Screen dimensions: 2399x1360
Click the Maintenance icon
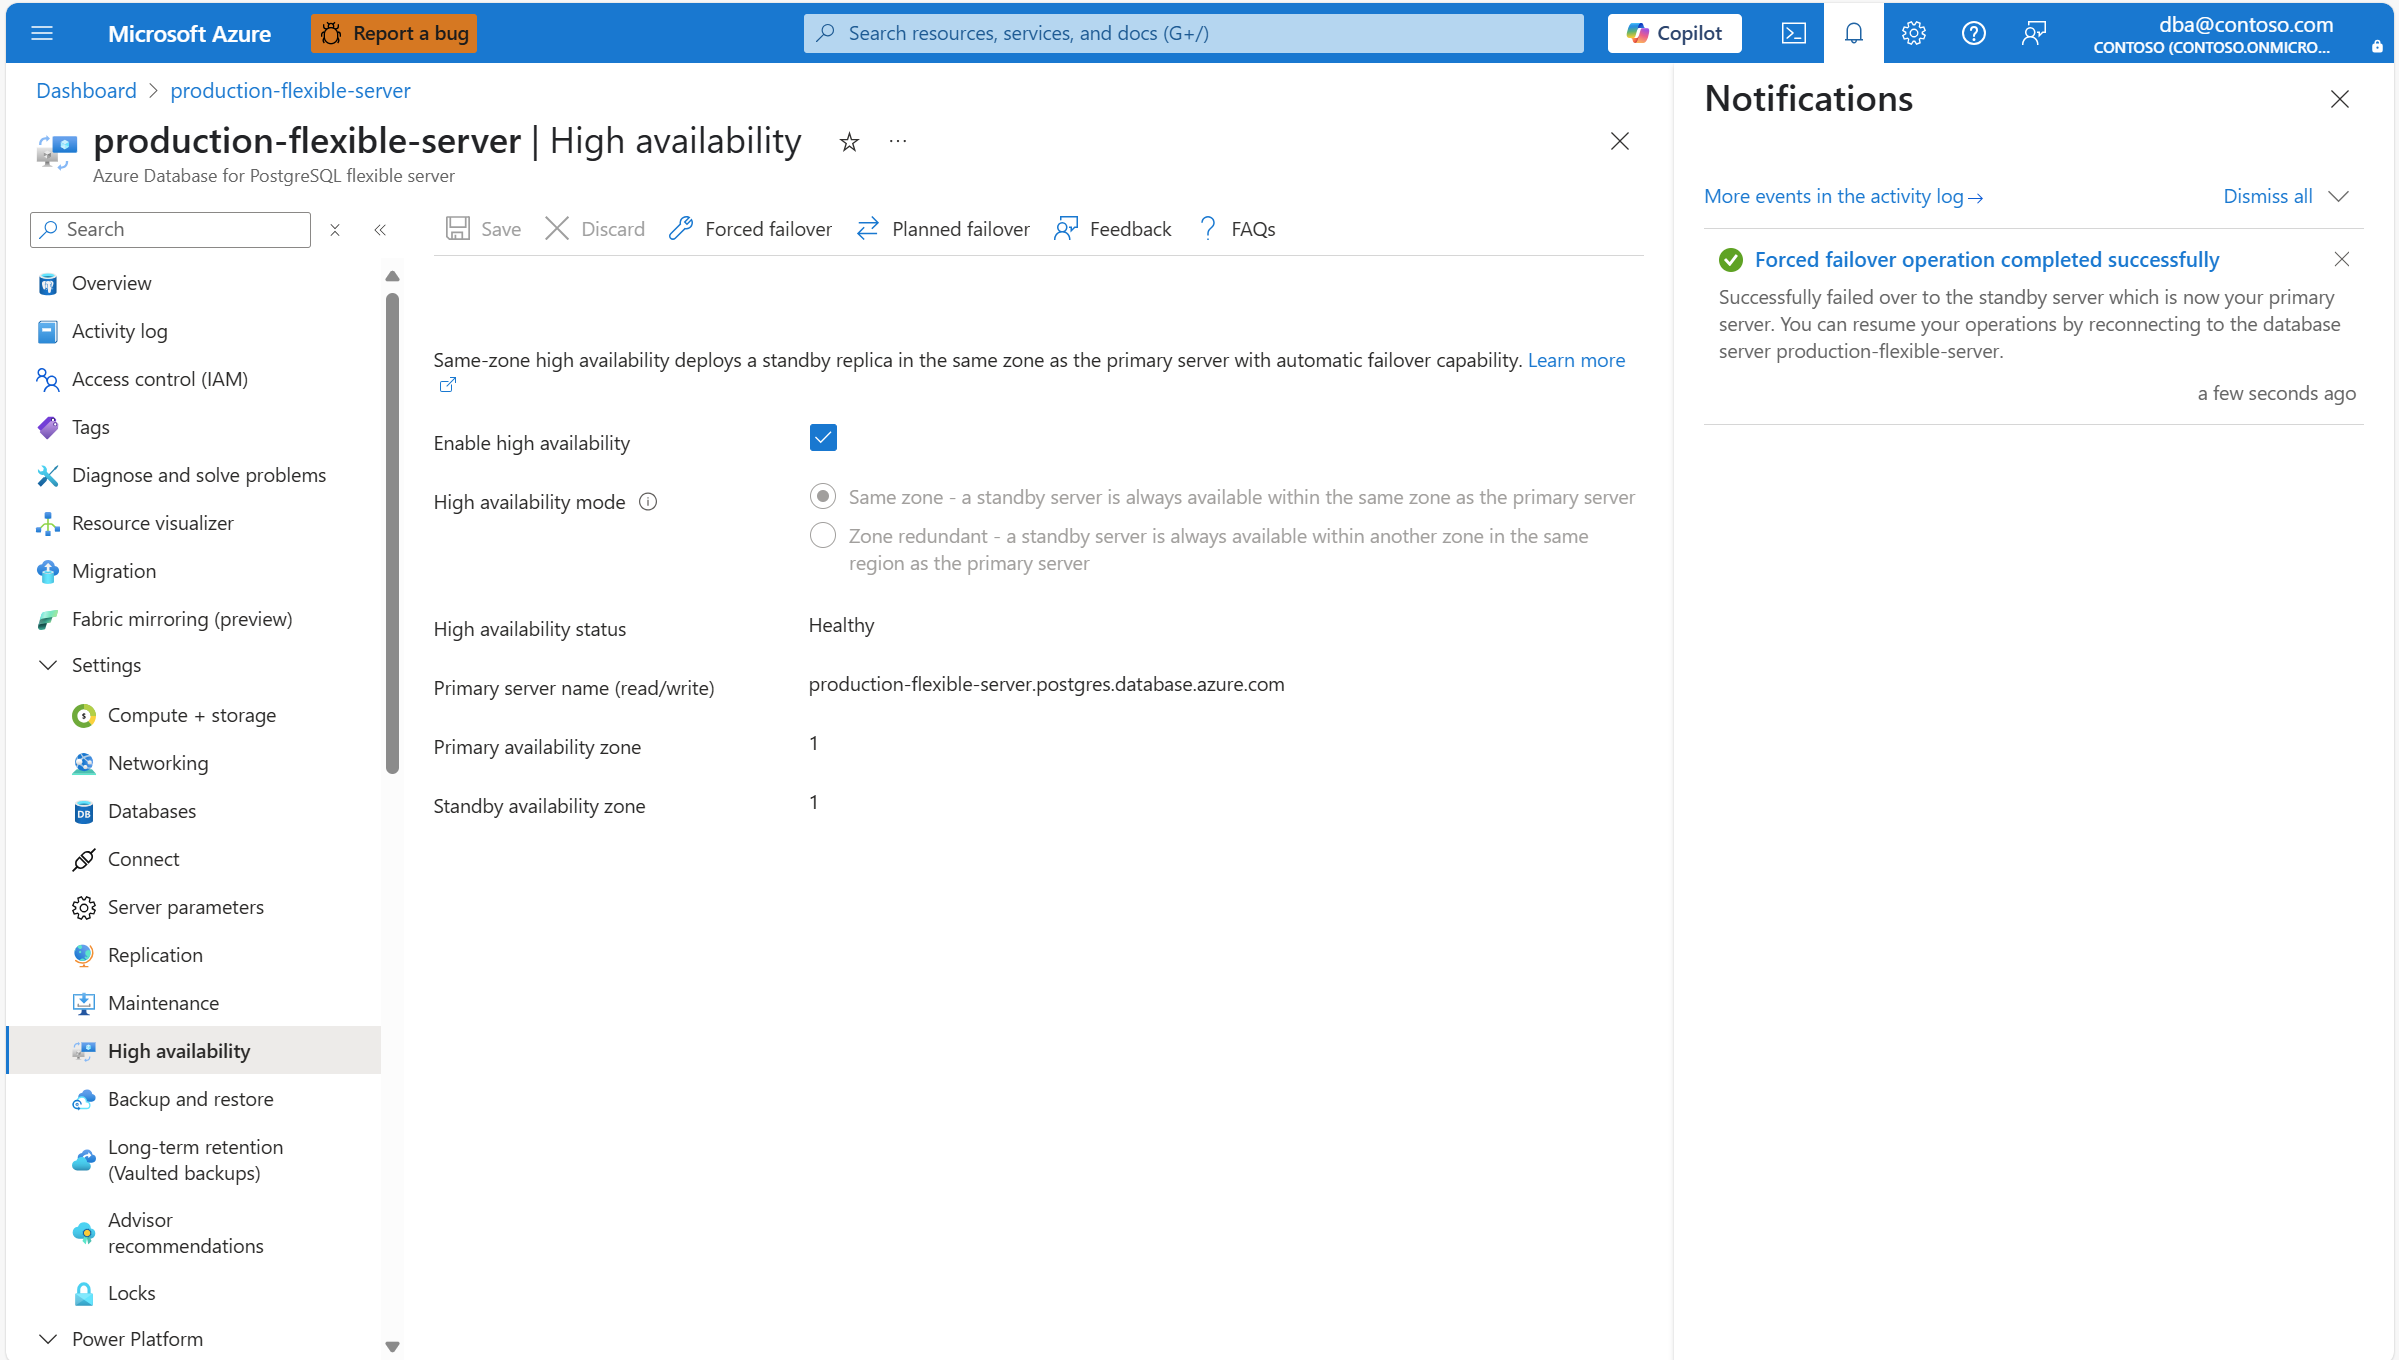[x=84, y=1003]
